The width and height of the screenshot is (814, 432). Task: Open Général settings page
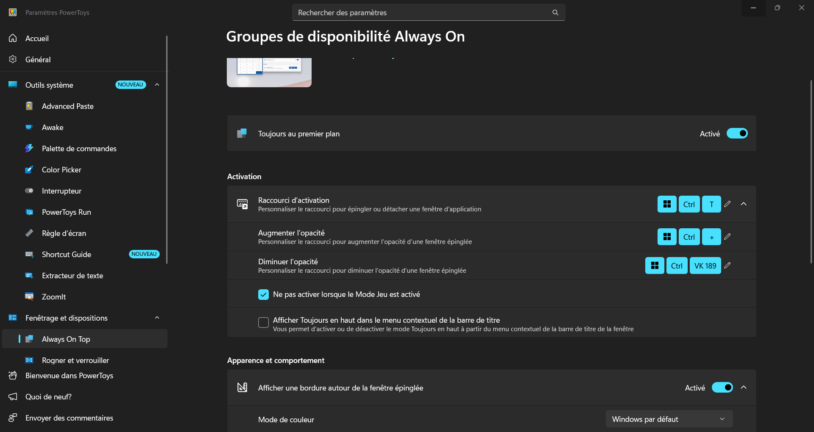tap(85, 59)
